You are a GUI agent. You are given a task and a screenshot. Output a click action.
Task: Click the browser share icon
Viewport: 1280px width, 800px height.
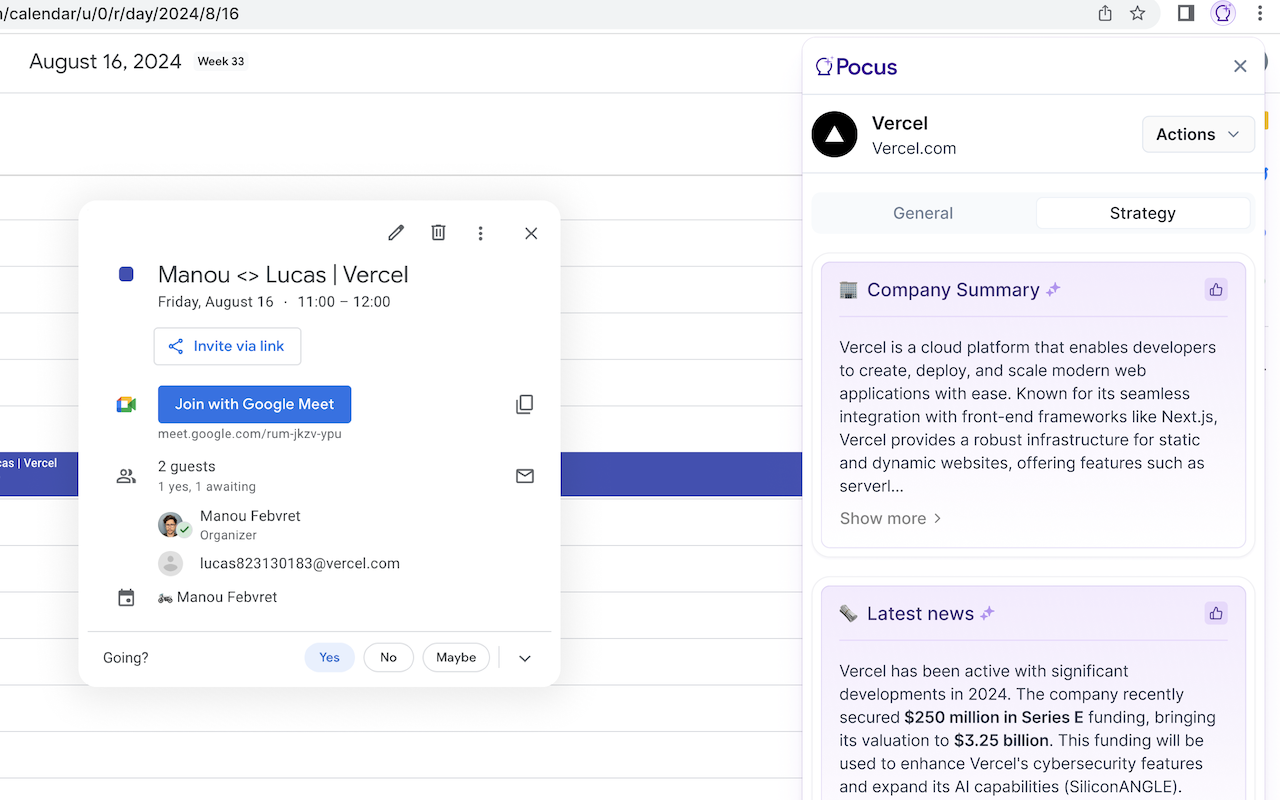point(1105,13)
